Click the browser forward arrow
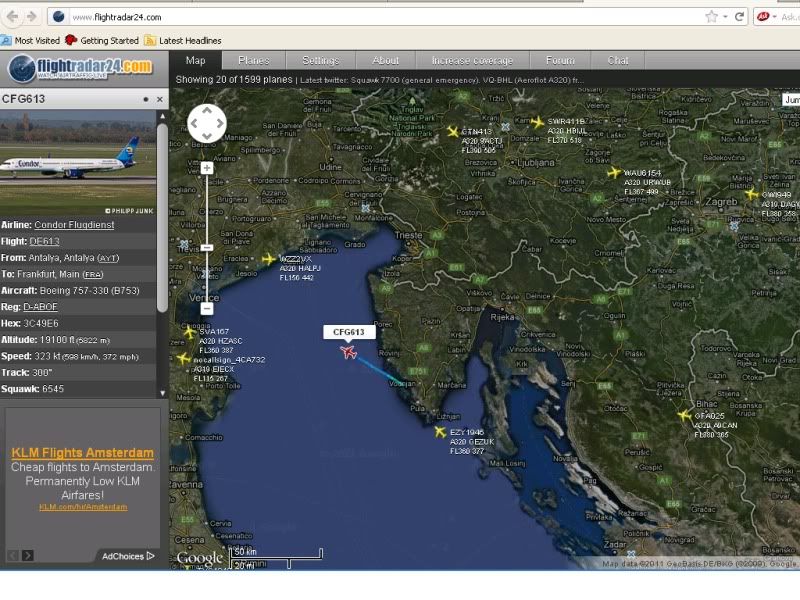 coord(32,17)
